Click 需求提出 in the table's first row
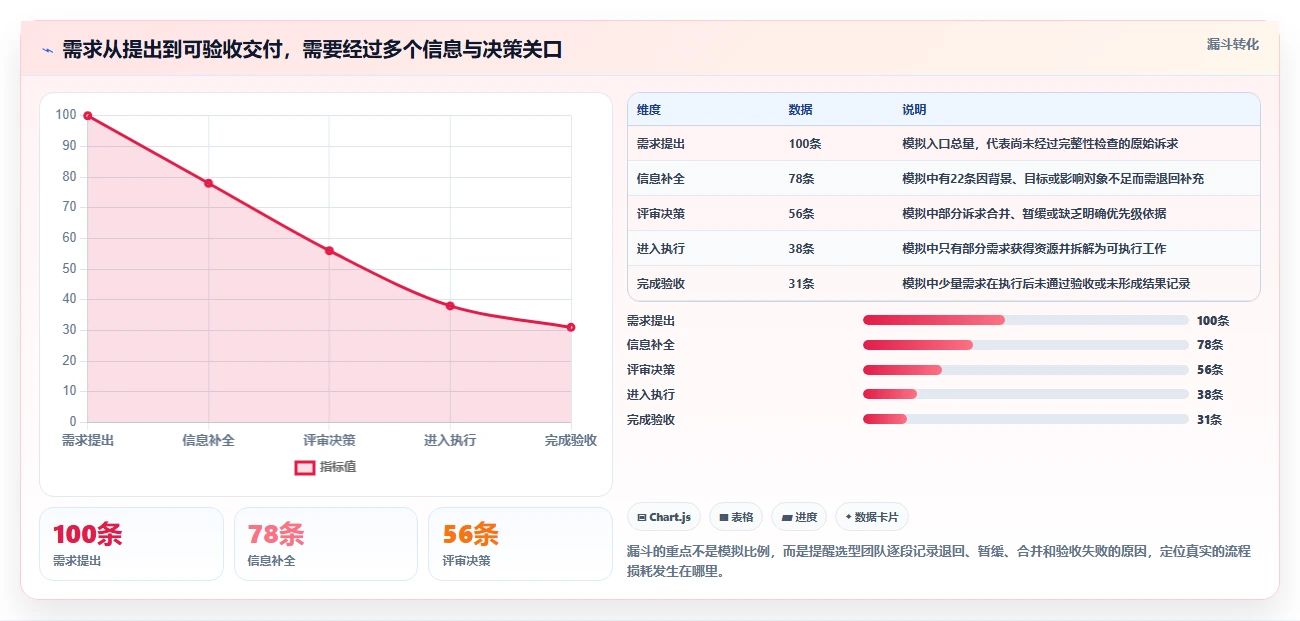Screen dimensions: 1300x621 [661, 144]
